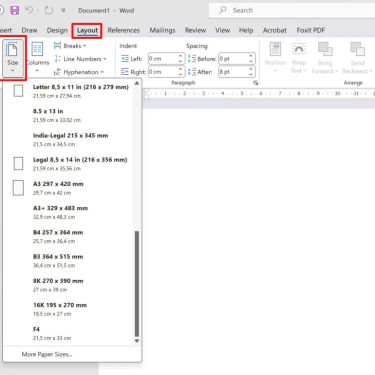Adjust the Spacing After spinner arrows
375x375 pixels.
pos(251,72)
